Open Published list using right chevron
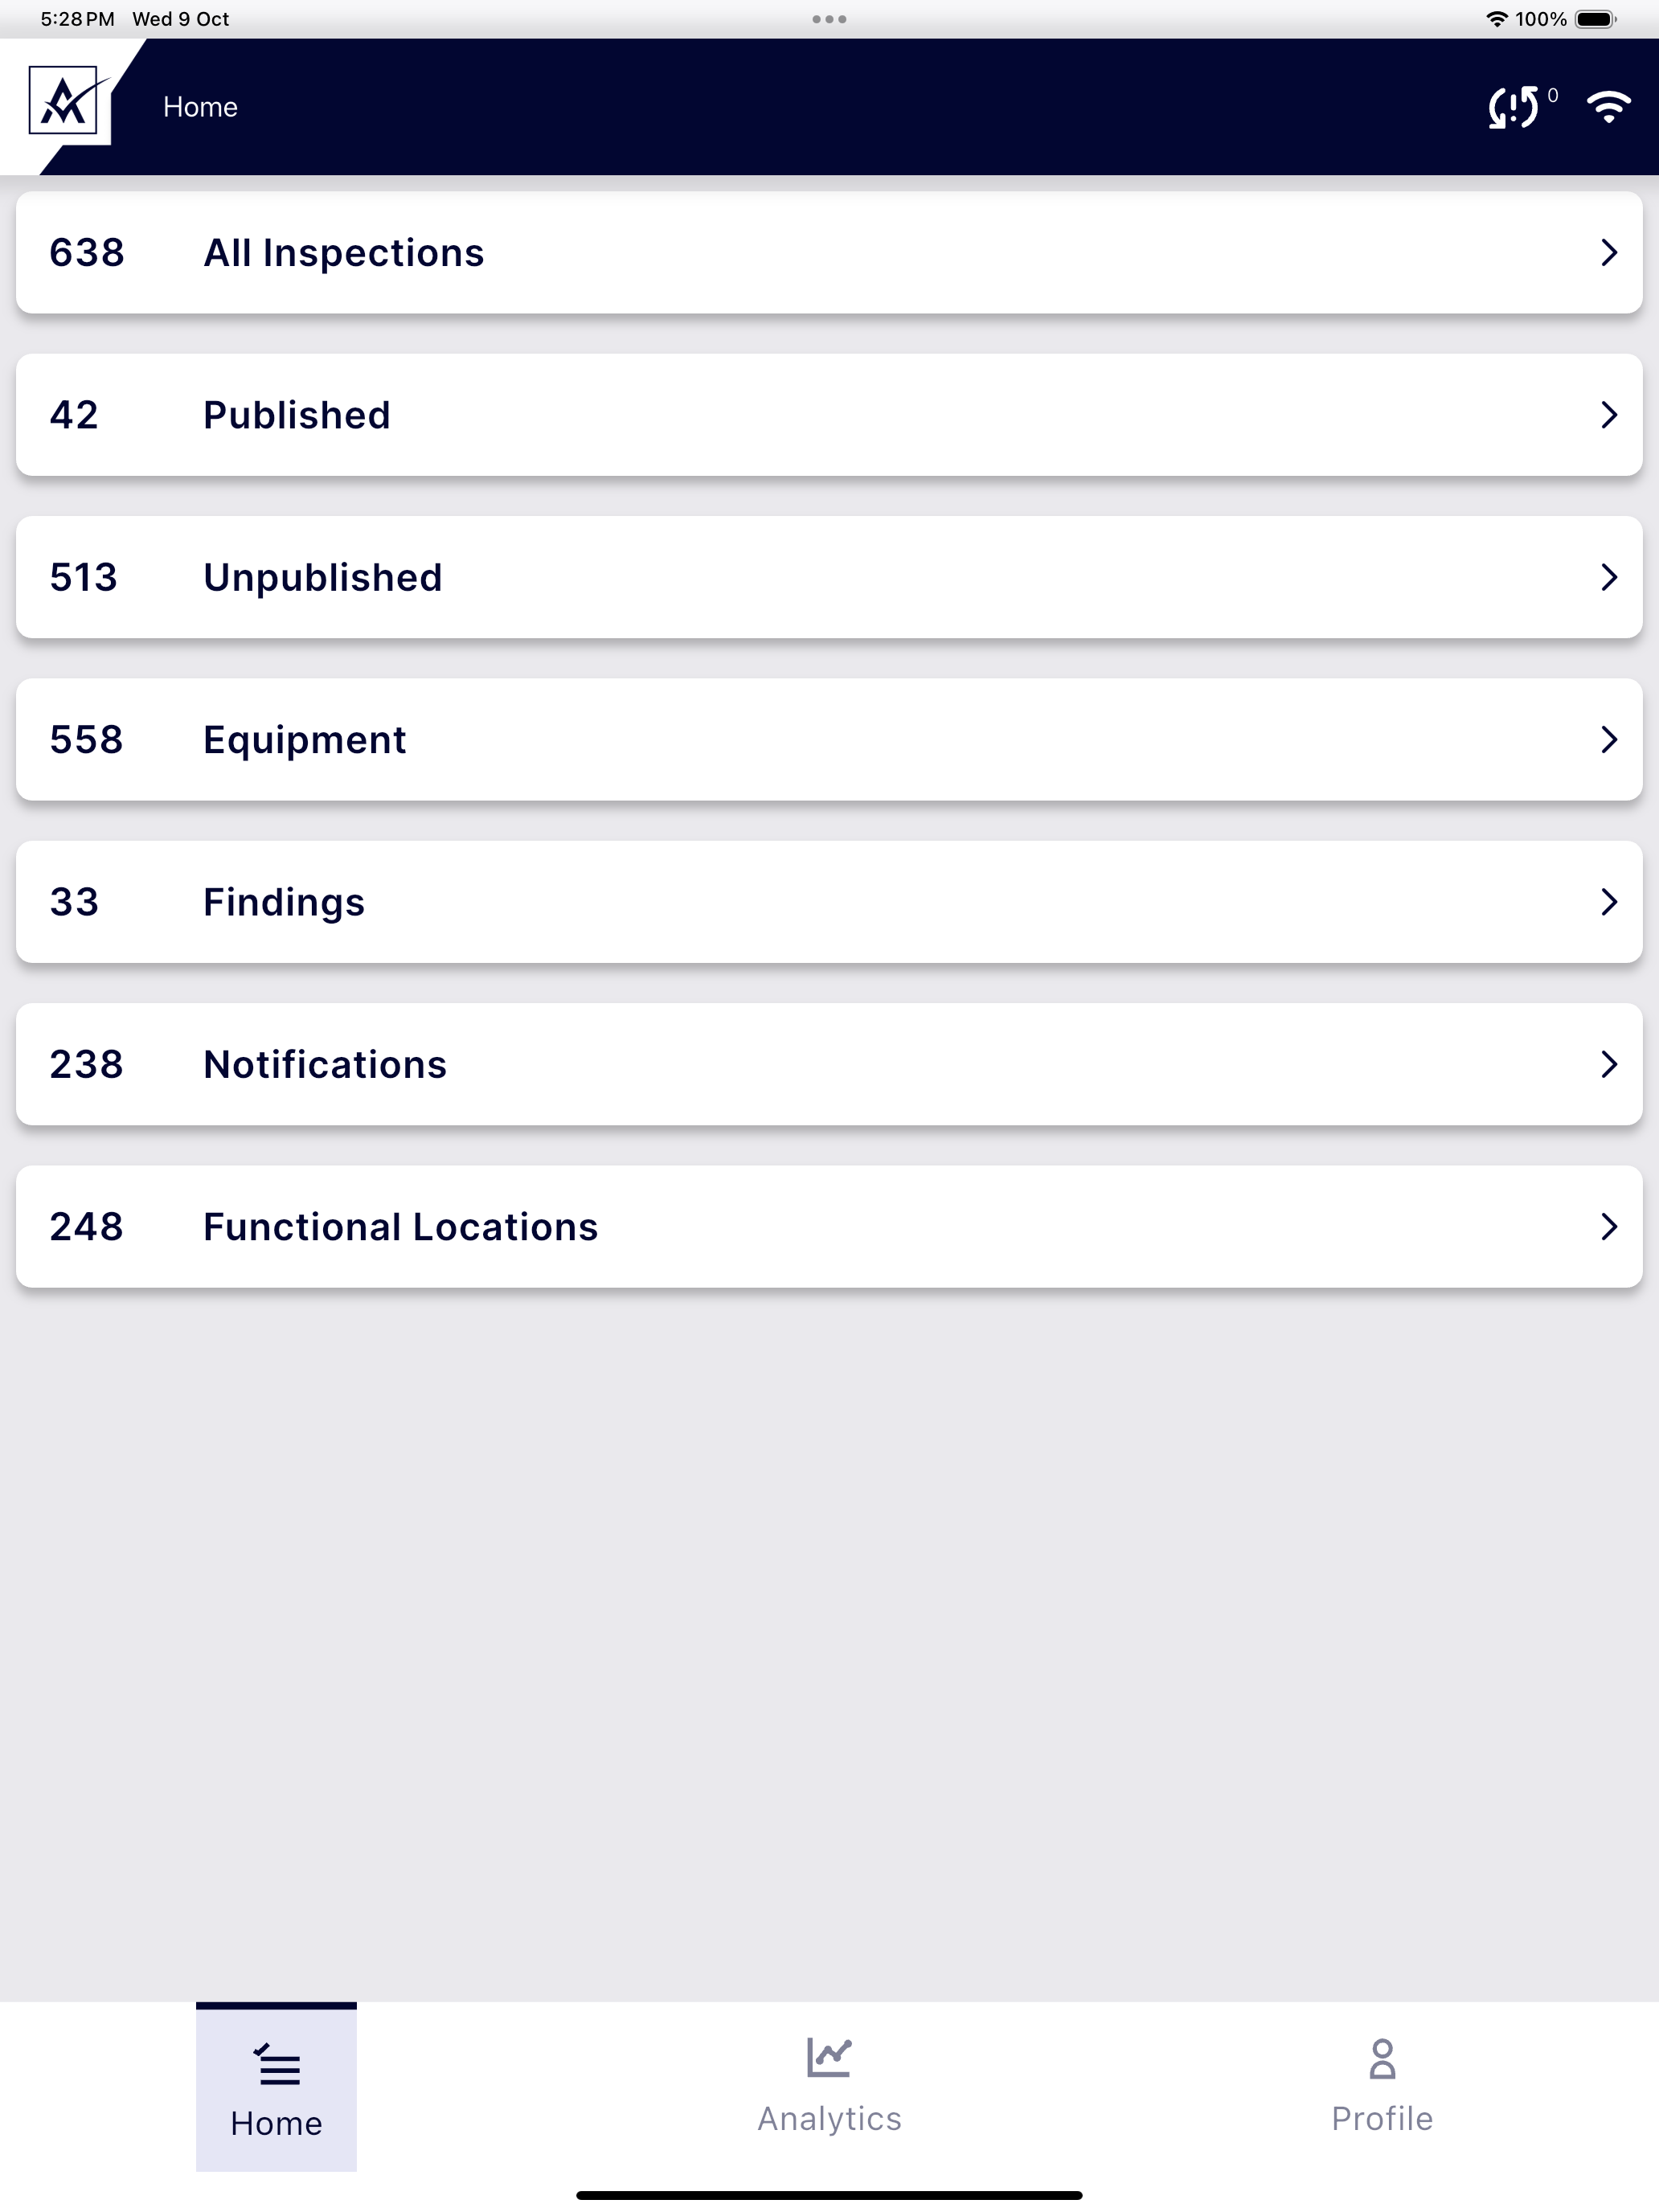The height and width of the screenshot is (2212, 1659). point(1608,415)
